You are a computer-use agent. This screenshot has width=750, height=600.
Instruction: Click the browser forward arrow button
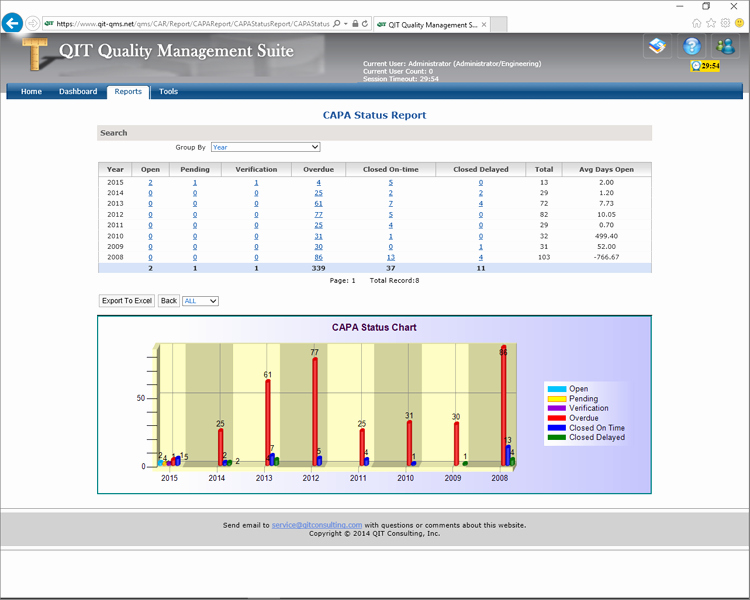32,23
